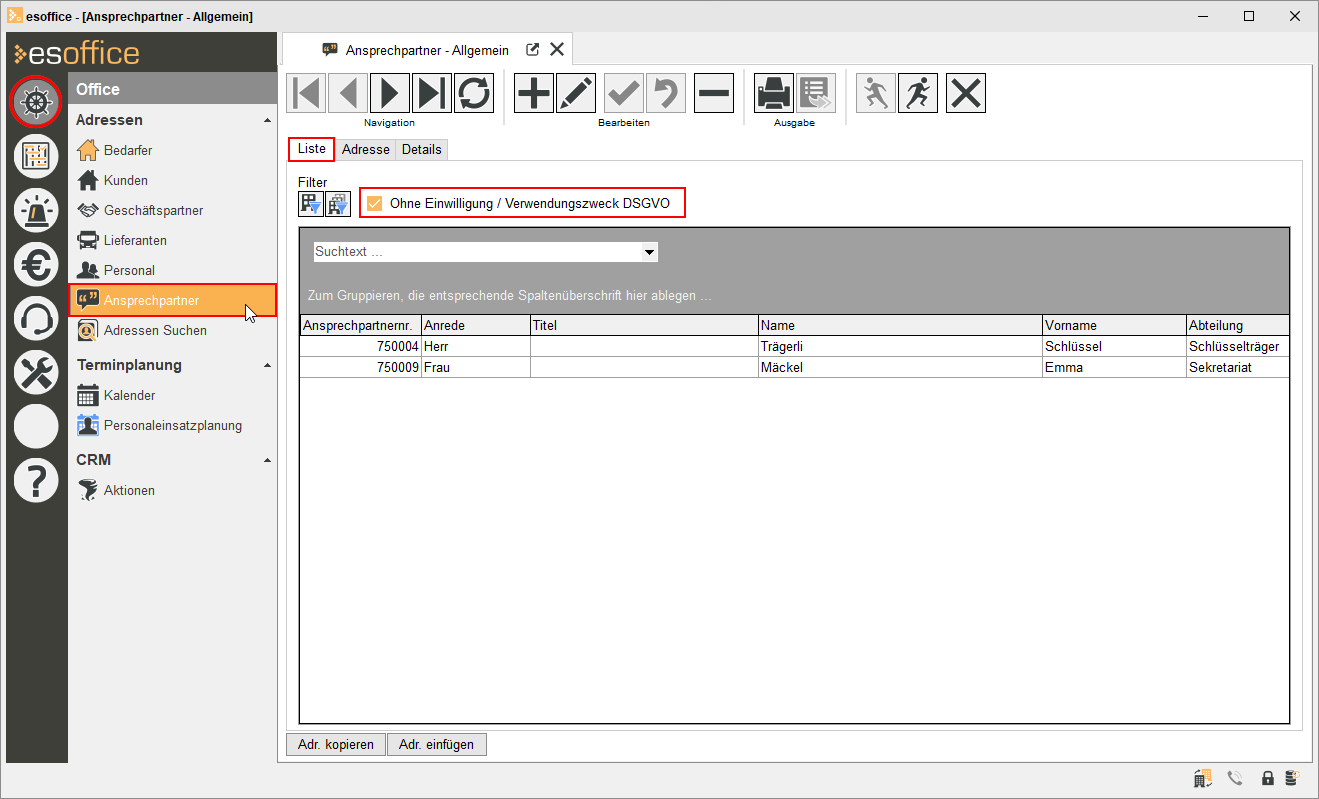The width and height of the screenshot is (1319, 799).
Task: Sort by Name column header
Action: (899, 325)
